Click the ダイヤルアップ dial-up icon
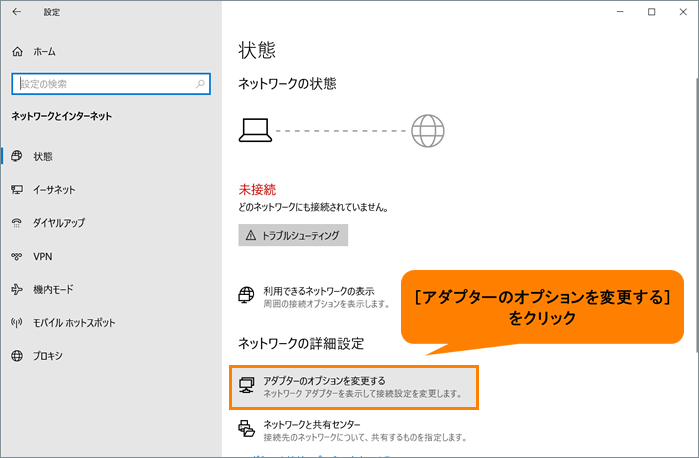This screenshot has height=458, width=699. tap(16, 223)
